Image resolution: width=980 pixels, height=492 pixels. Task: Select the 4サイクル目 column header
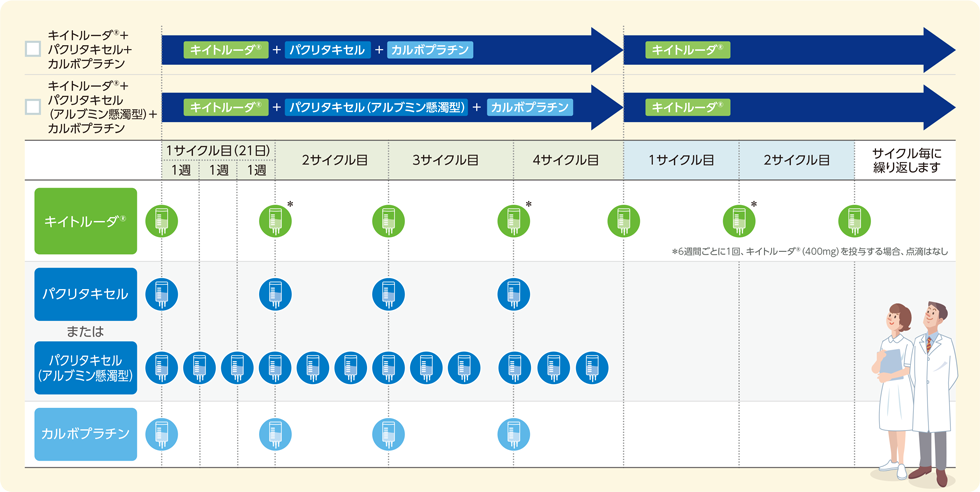pyautogui.click(x=566, y=160)
